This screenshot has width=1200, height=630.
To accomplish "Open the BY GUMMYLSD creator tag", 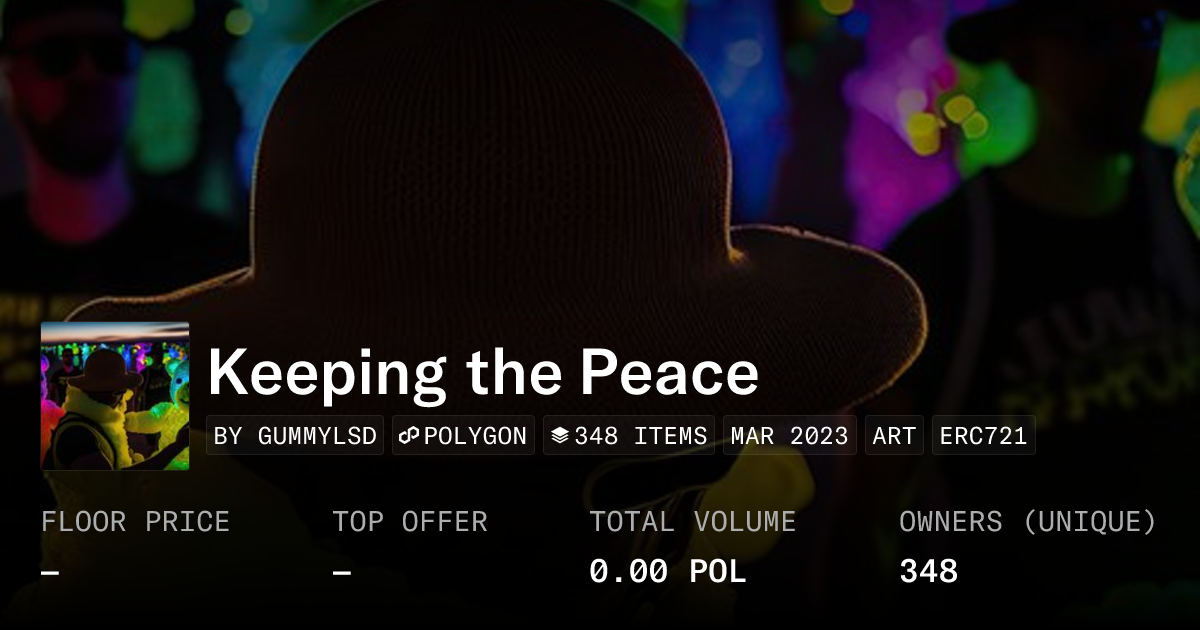I will point(295,436).
